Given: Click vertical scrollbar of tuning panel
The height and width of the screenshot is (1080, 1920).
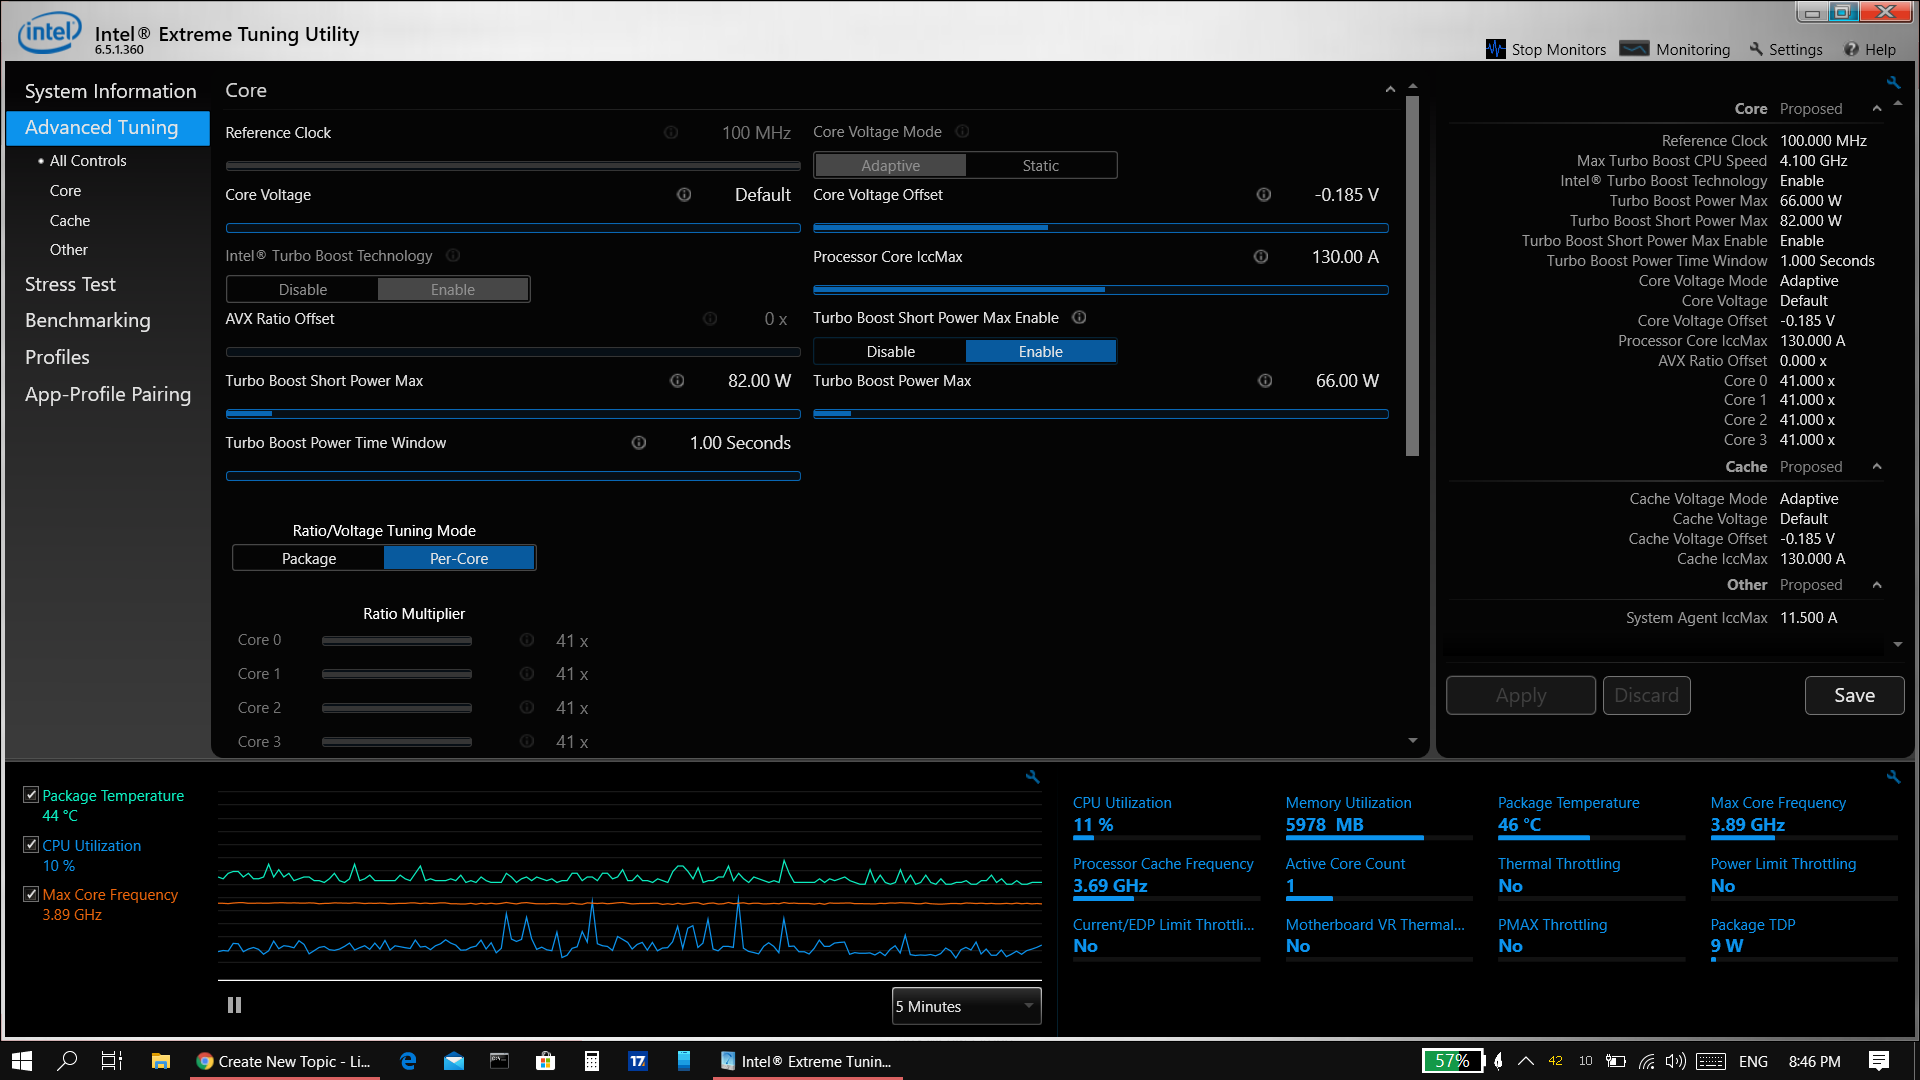Looking at the screenshot, I should click(x=1413, y=276).
